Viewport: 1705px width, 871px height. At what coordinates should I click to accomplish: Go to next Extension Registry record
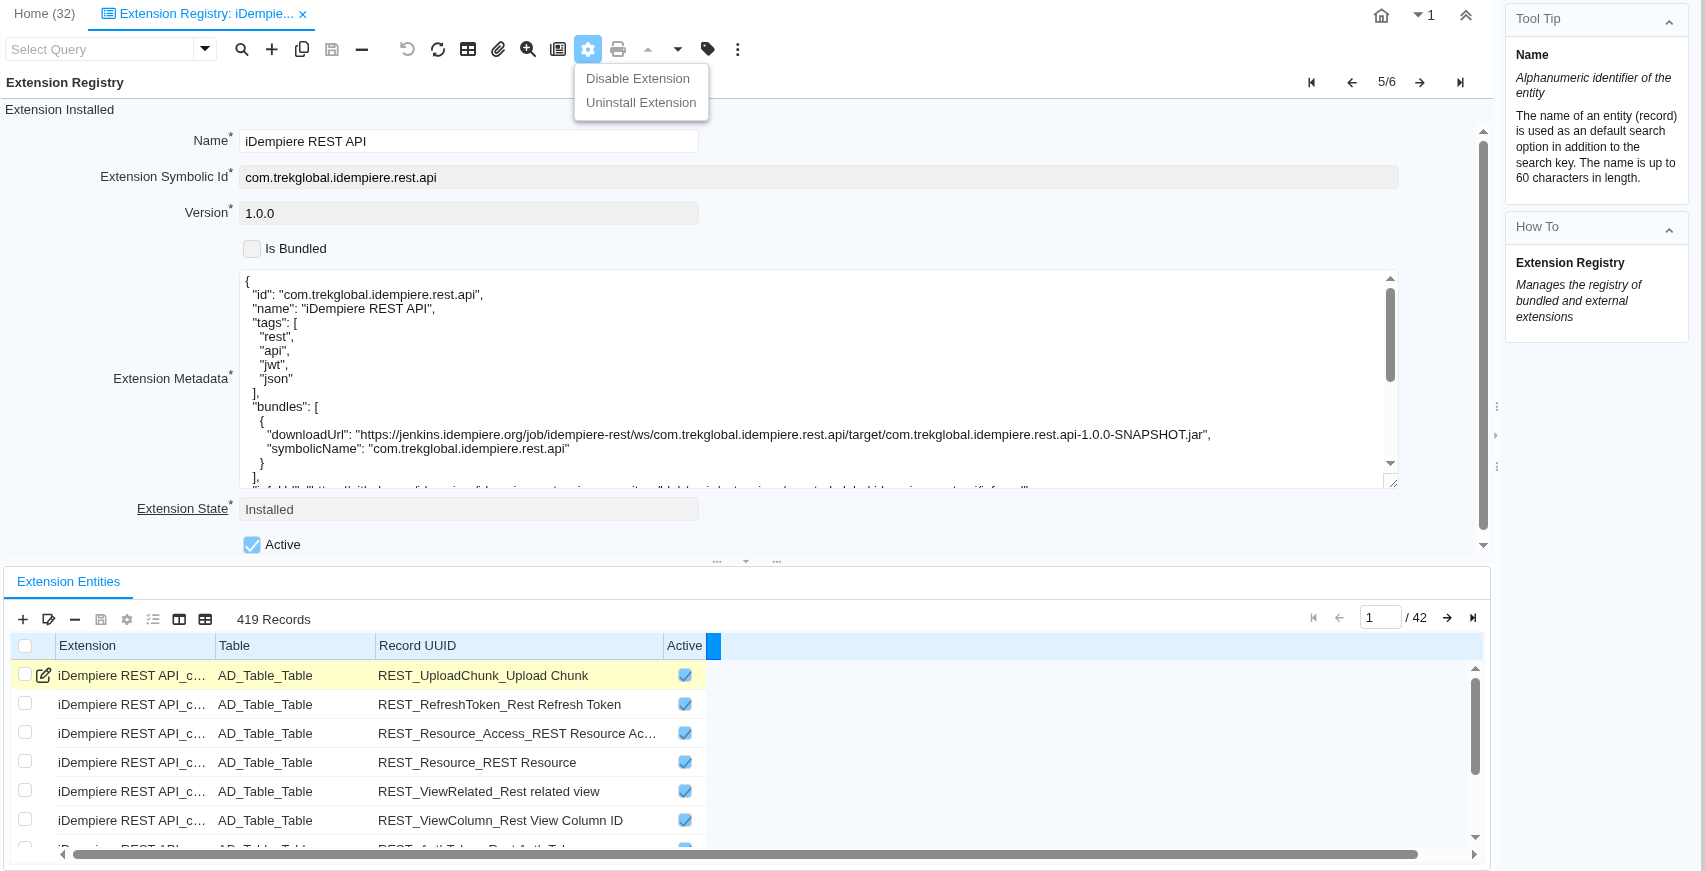point(1419,82)
